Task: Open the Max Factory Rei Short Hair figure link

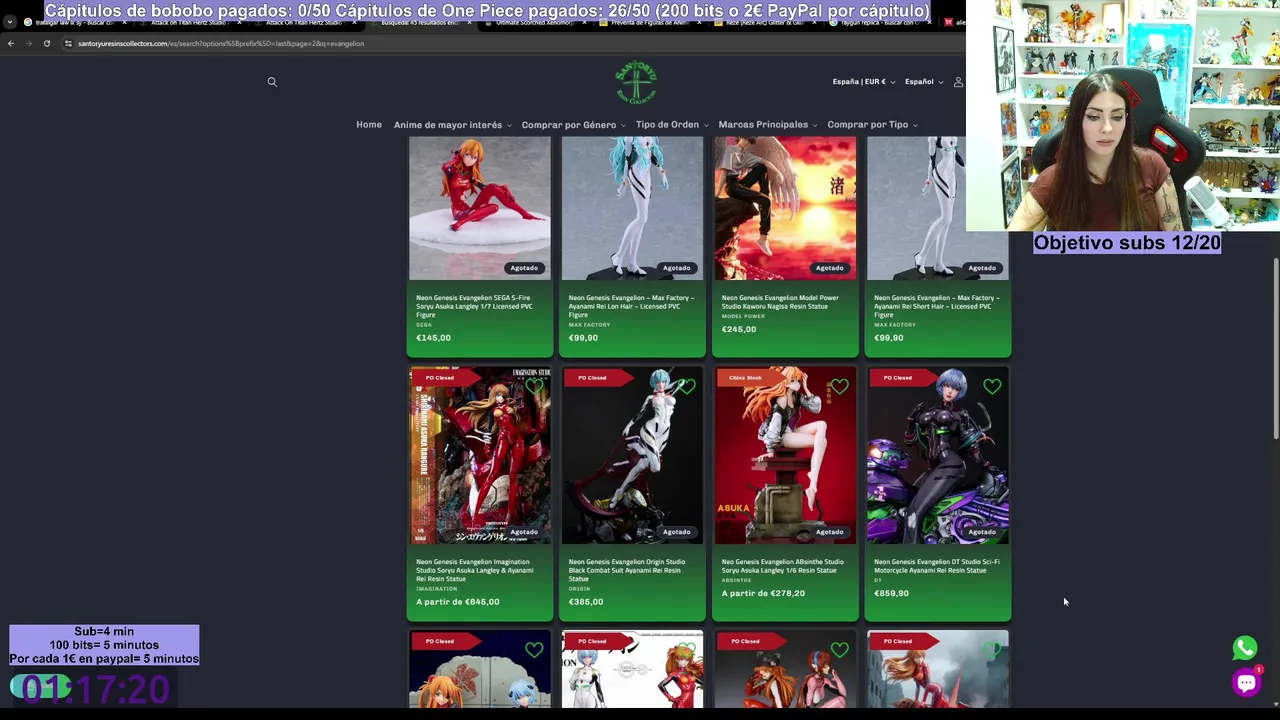Action: 937,306
